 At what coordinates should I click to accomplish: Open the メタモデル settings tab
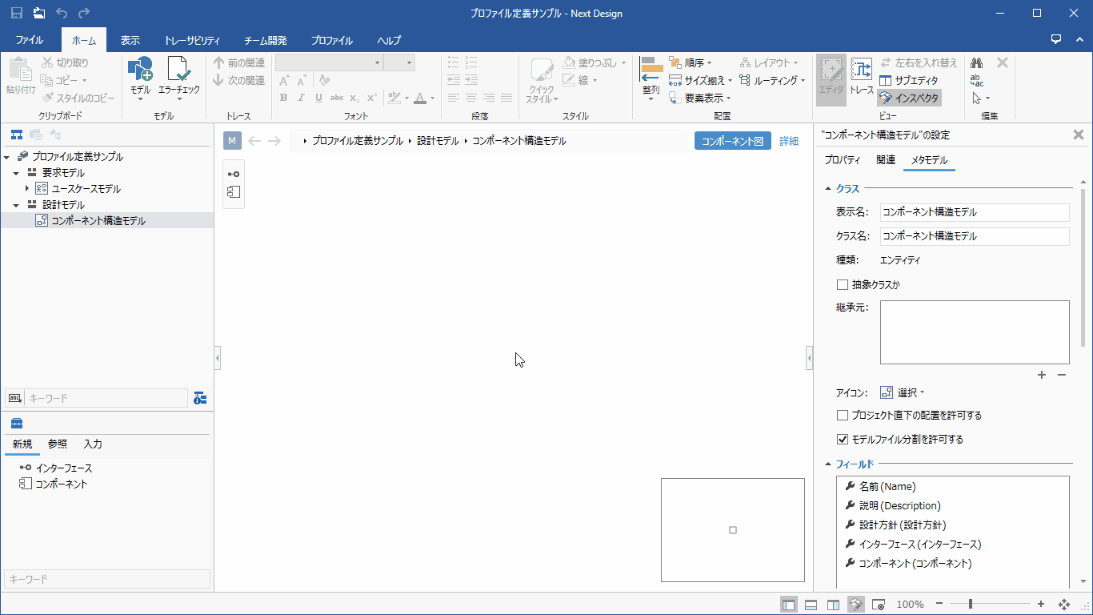point(928,158)
